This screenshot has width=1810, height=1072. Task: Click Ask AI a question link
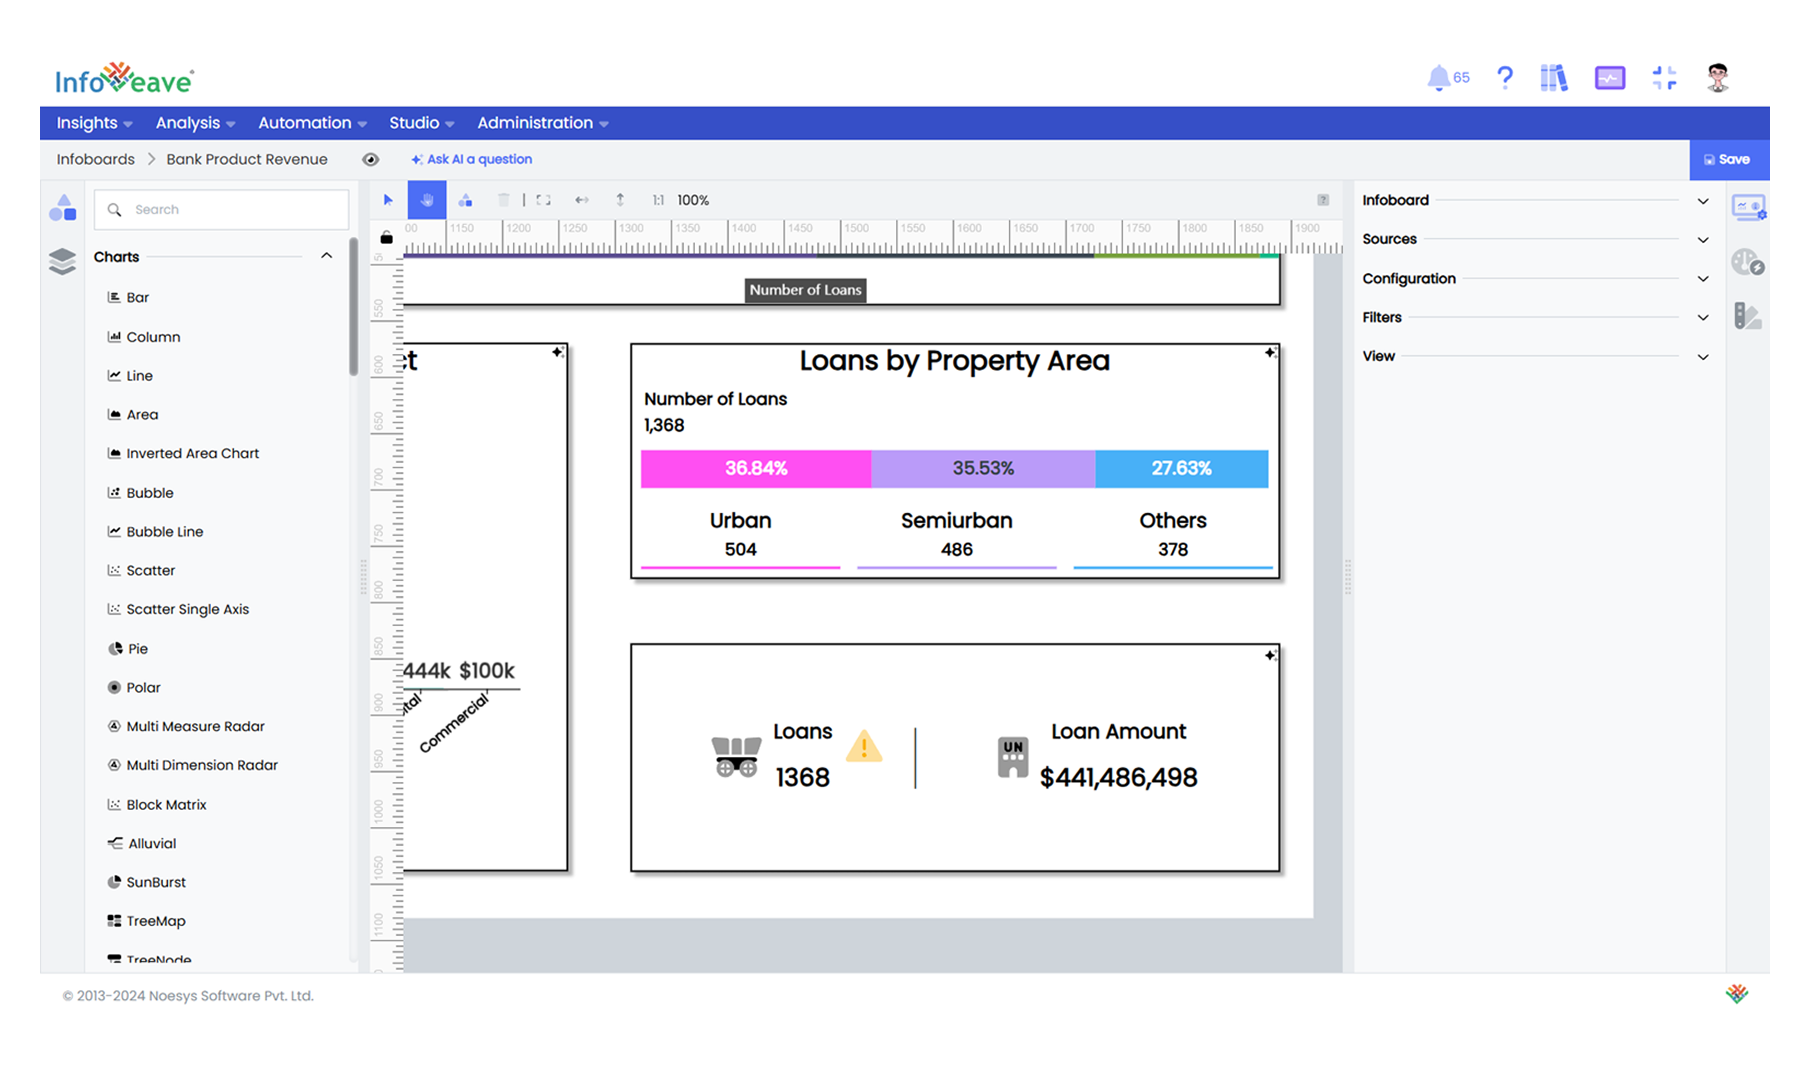pyautogui.click(x=472, y=160)
